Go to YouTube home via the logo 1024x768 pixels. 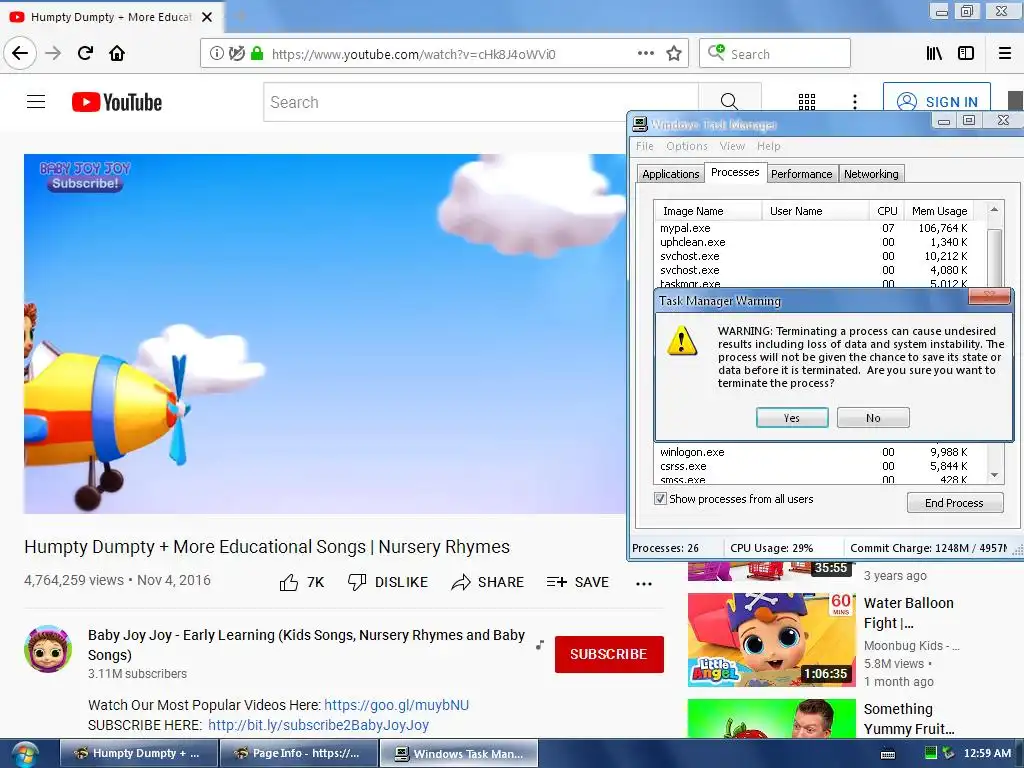tap(117, 102)
